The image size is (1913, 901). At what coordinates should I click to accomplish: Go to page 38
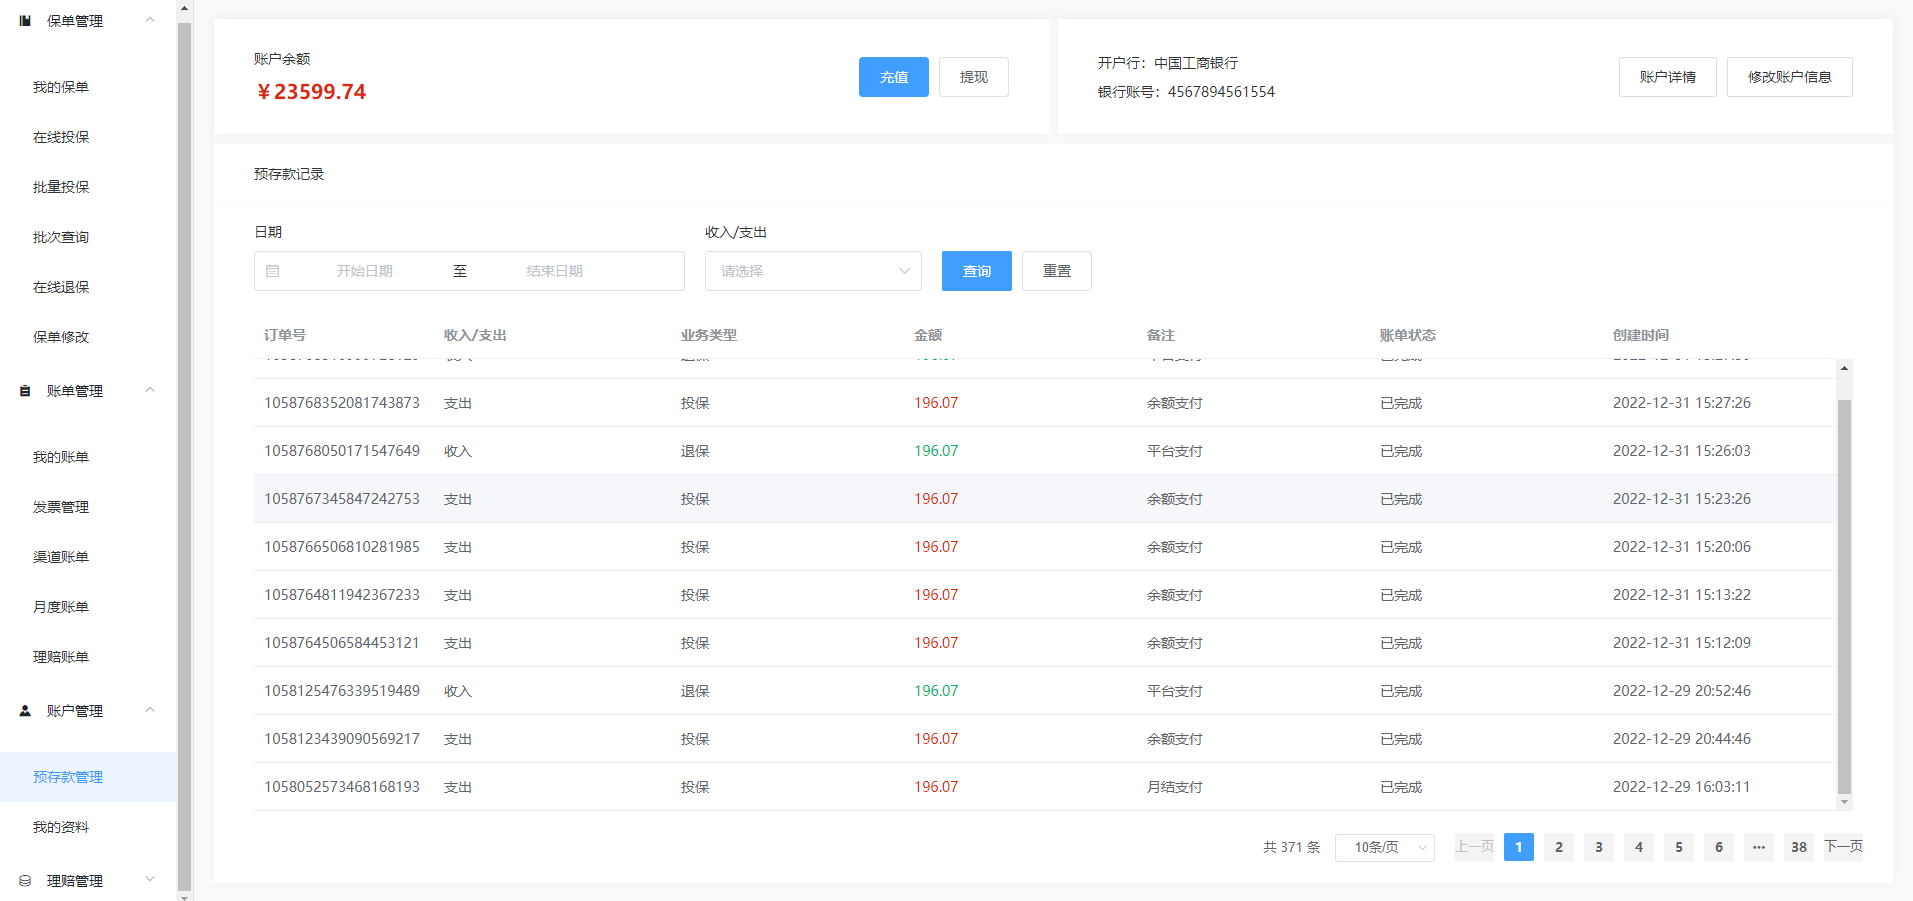pos(1798,847)
